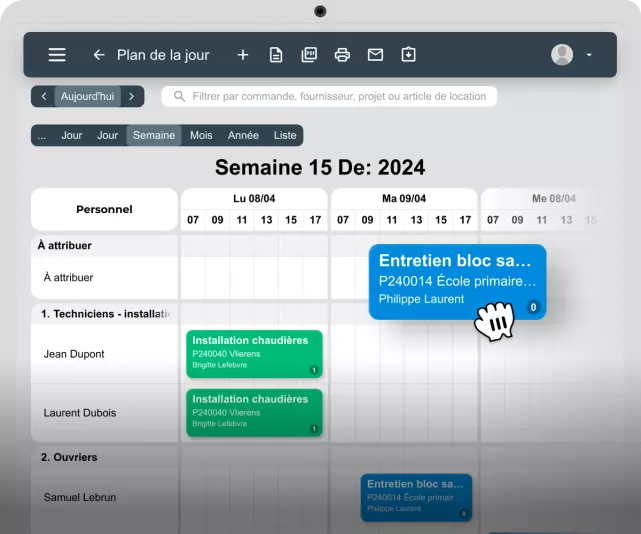Expand more view options ellipsis
The height and width of the screenshot is (534, 641).
coord(42,135)
